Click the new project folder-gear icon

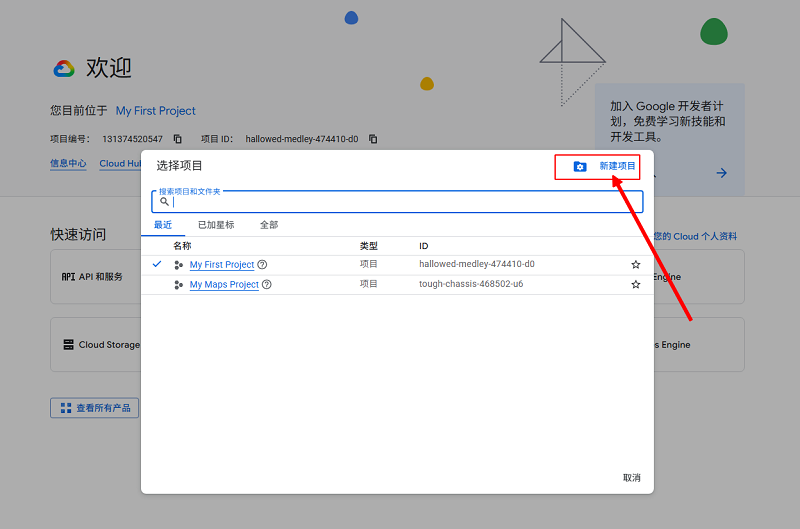tap(580, 166)
